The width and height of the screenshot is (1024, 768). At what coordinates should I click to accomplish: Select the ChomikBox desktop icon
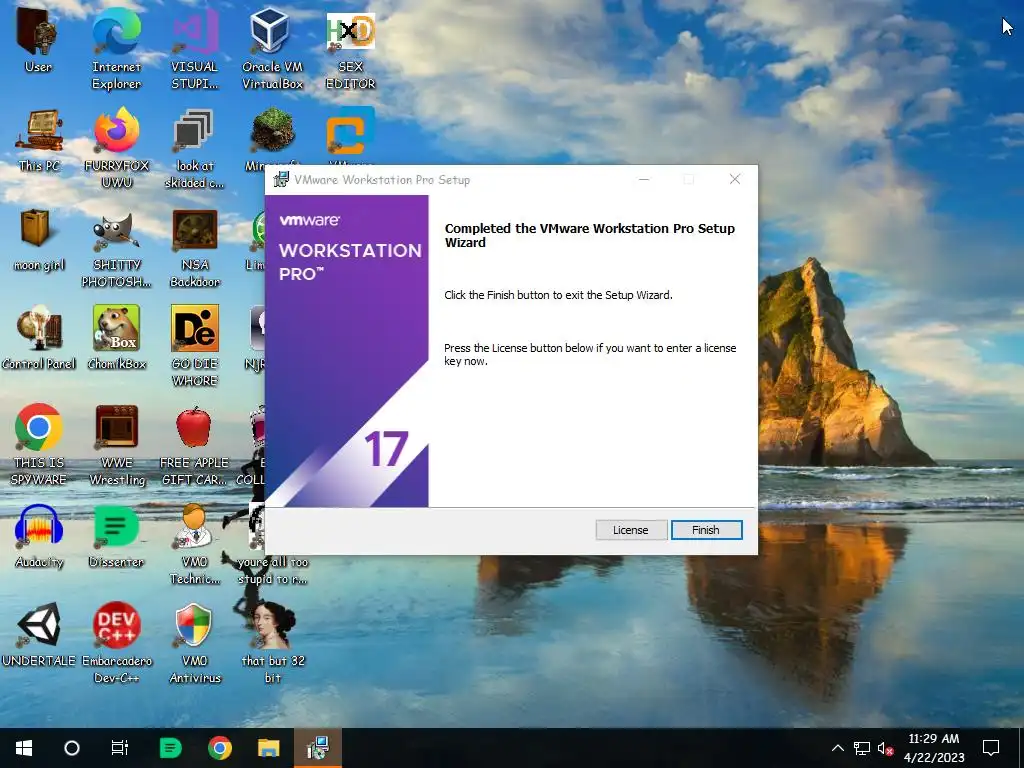[116, 338]
